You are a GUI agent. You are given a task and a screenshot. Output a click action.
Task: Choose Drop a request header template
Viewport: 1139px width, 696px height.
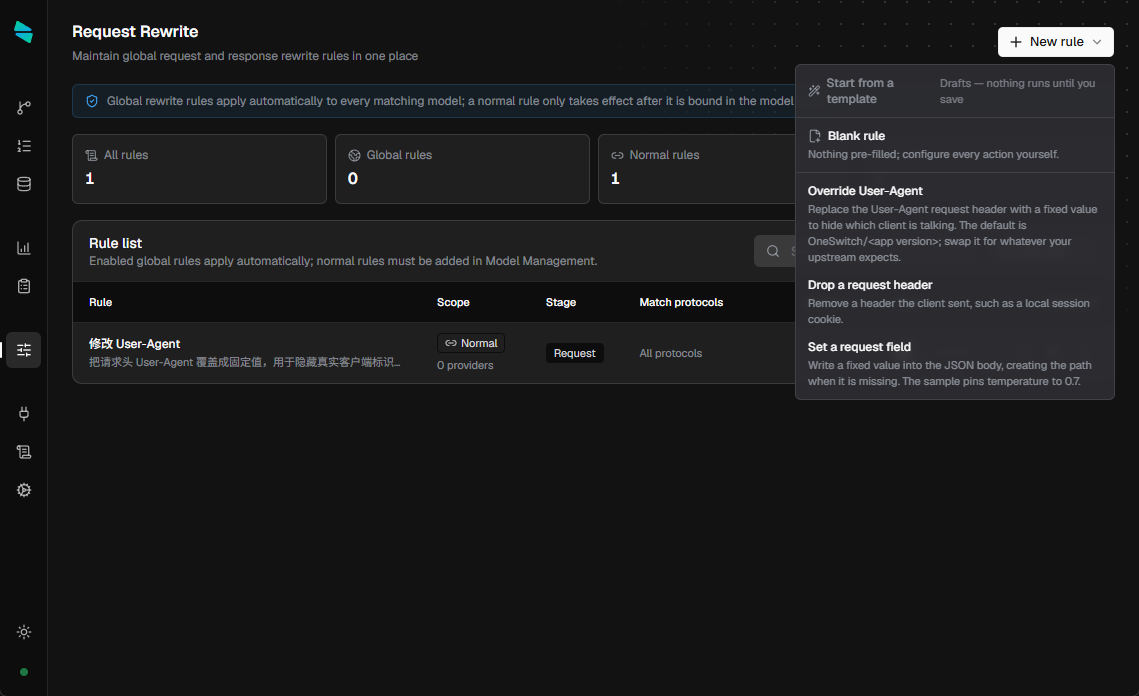(x=954, y=302)
